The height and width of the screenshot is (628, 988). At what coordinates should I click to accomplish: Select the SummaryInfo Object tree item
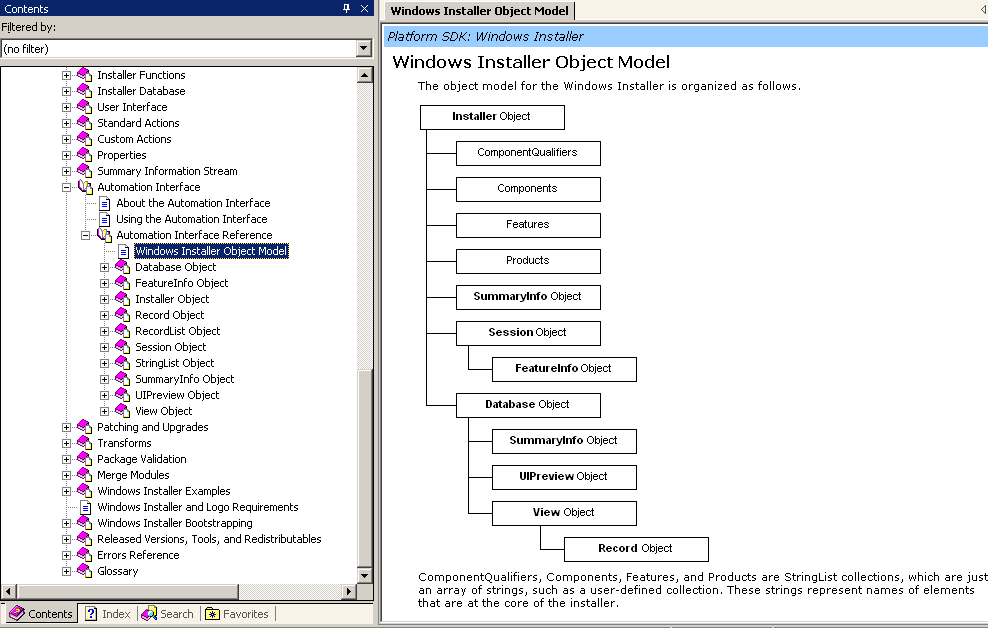[185, 379]
